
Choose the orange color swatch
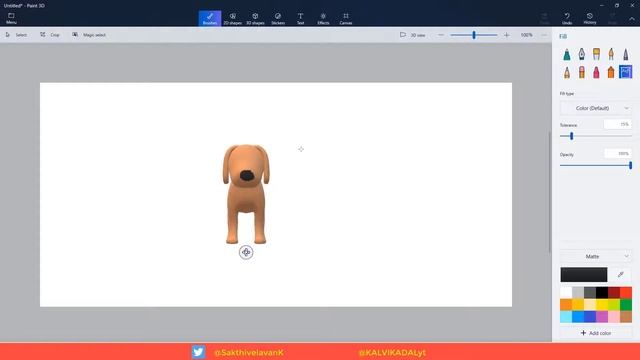coord(566,304)
